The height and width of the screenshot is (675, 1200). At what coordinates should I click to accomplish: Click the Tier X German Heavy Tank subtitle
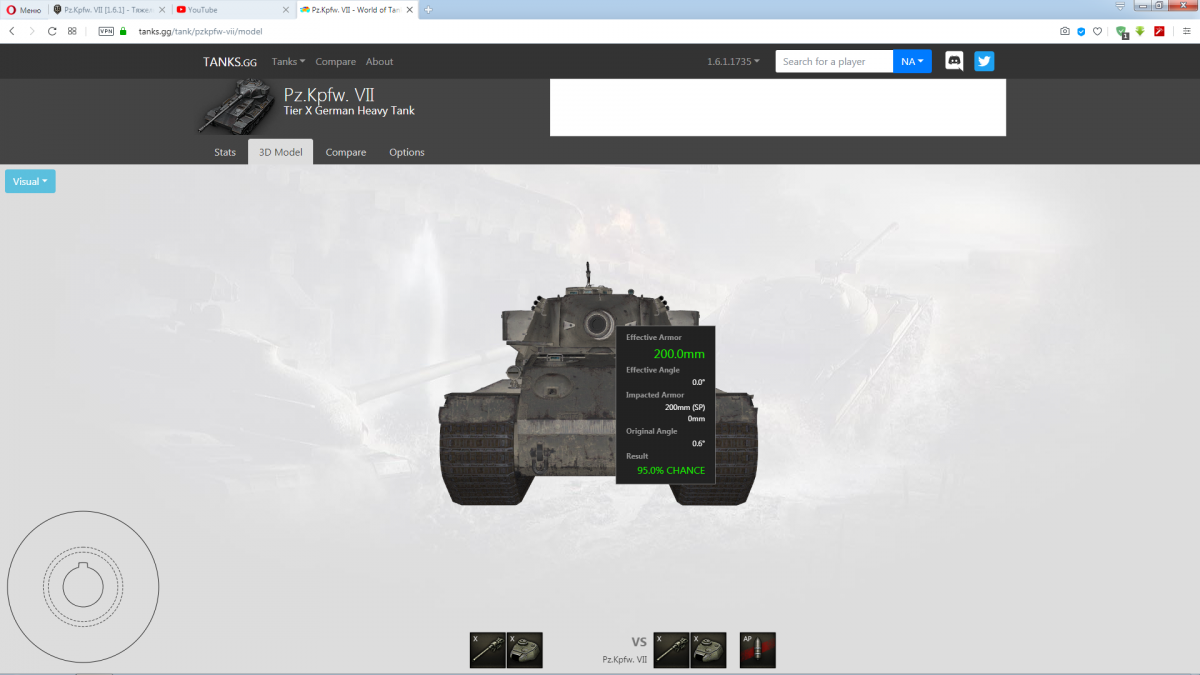pos(349,111)
